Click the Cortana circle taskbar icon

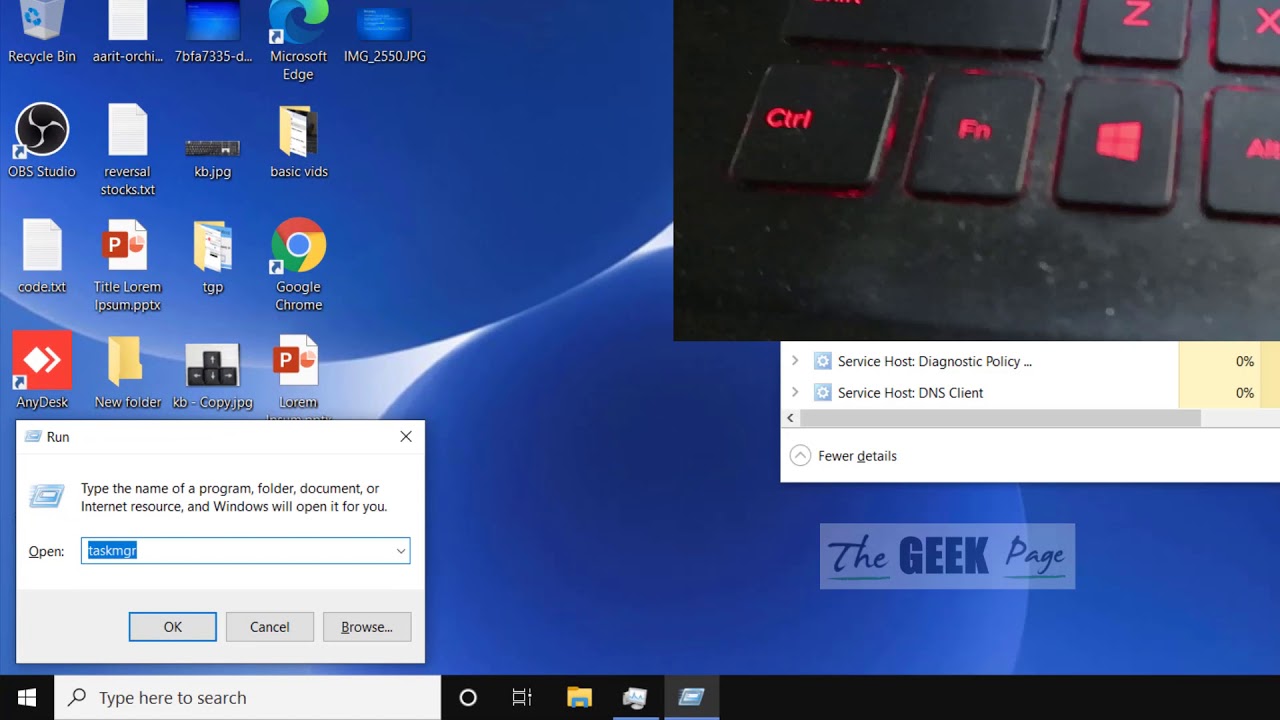click(x=468, y=698)
